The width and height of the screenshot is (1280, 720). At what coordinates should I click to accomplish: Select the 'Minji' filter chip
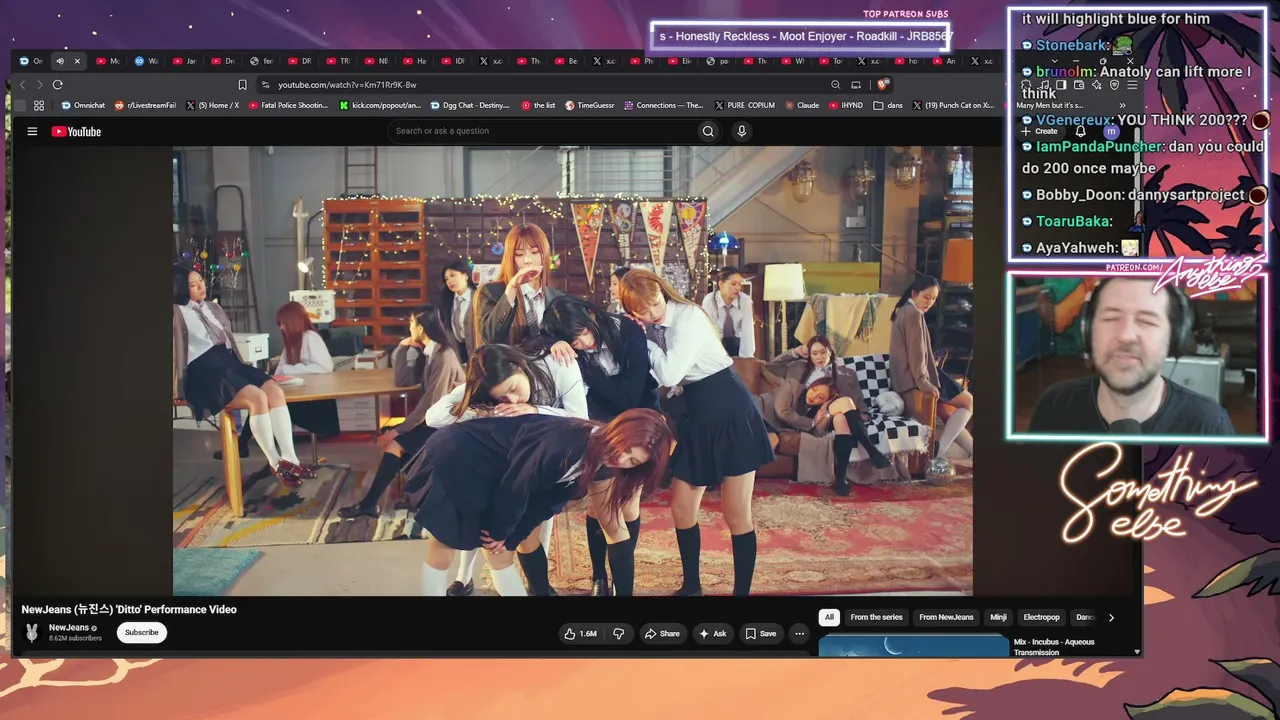tap(998, 617)
